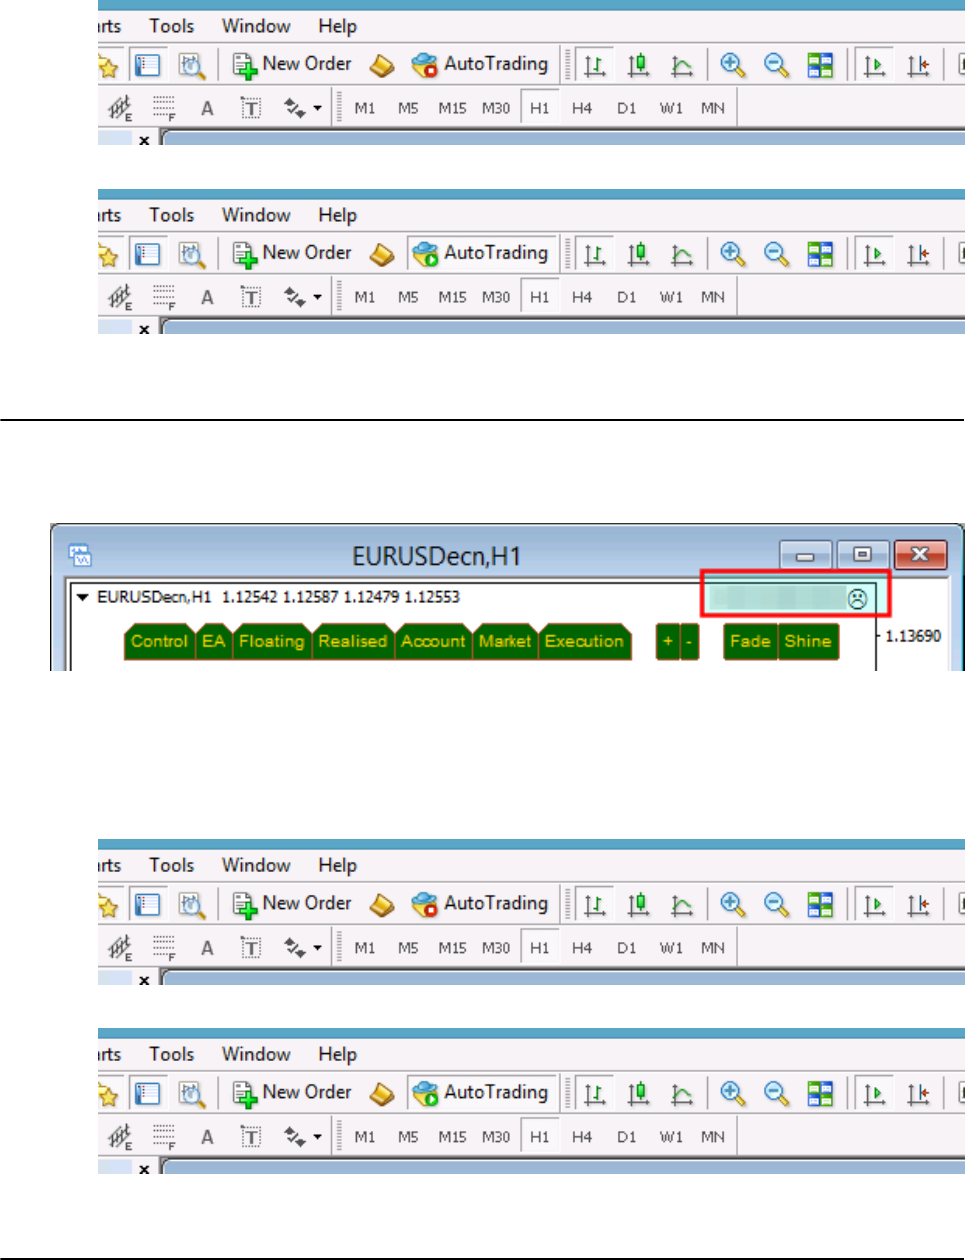Click green AutoTrading button in bottom toolbar
Viewport: 965px width, 1260px height.
481,1093
